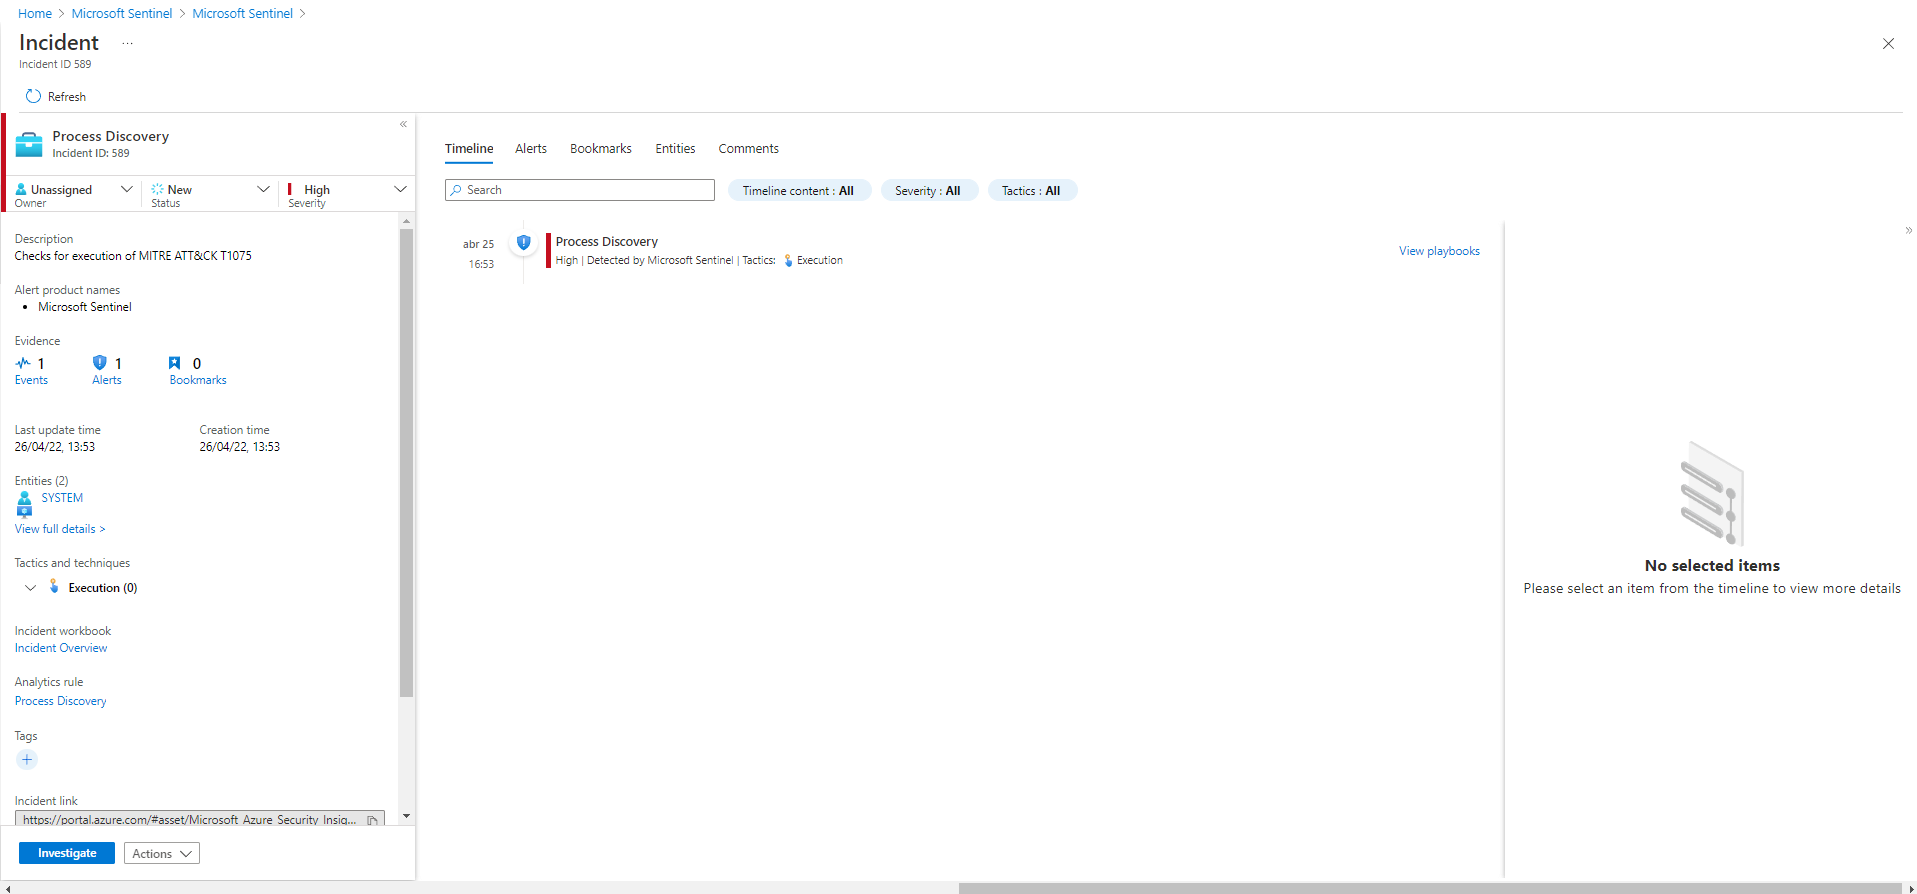Go to Home breadcrumb

35,14
